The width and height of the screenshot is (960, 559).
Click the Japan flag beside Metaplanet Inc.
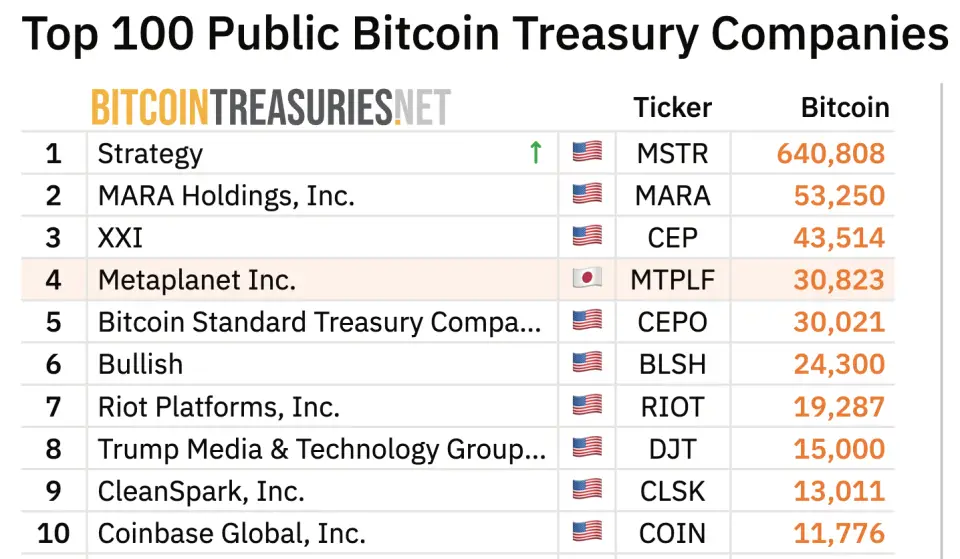click(587, 279)
